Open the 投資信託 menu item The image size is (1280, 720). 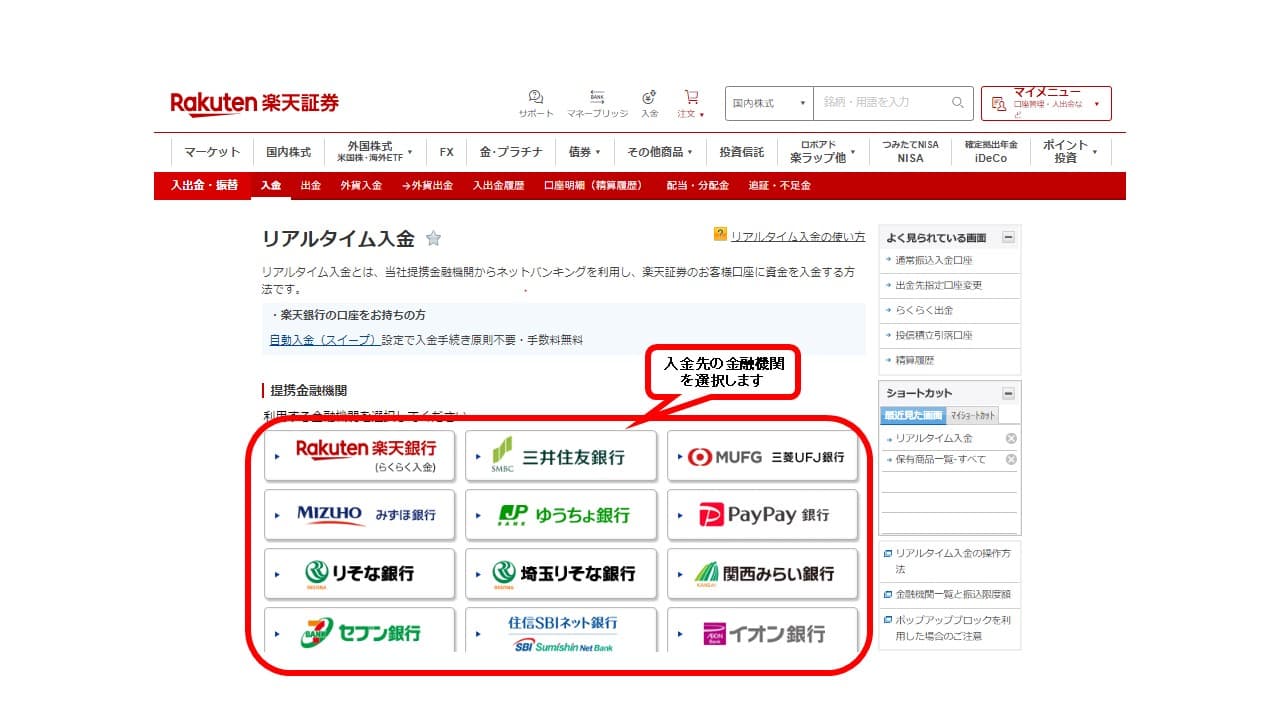[x=741, y=152]
